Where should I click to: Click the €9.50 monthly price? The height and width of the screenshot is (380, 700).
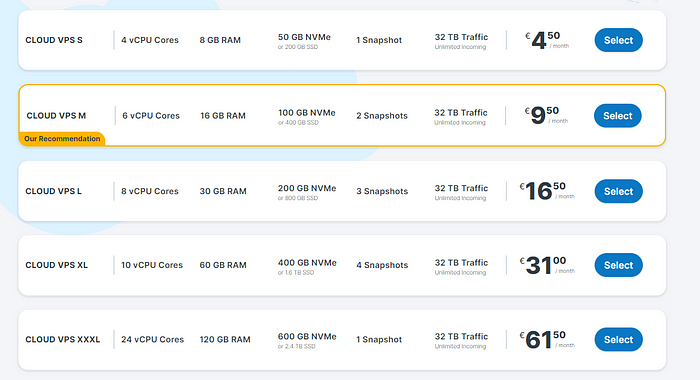(546, 115)
